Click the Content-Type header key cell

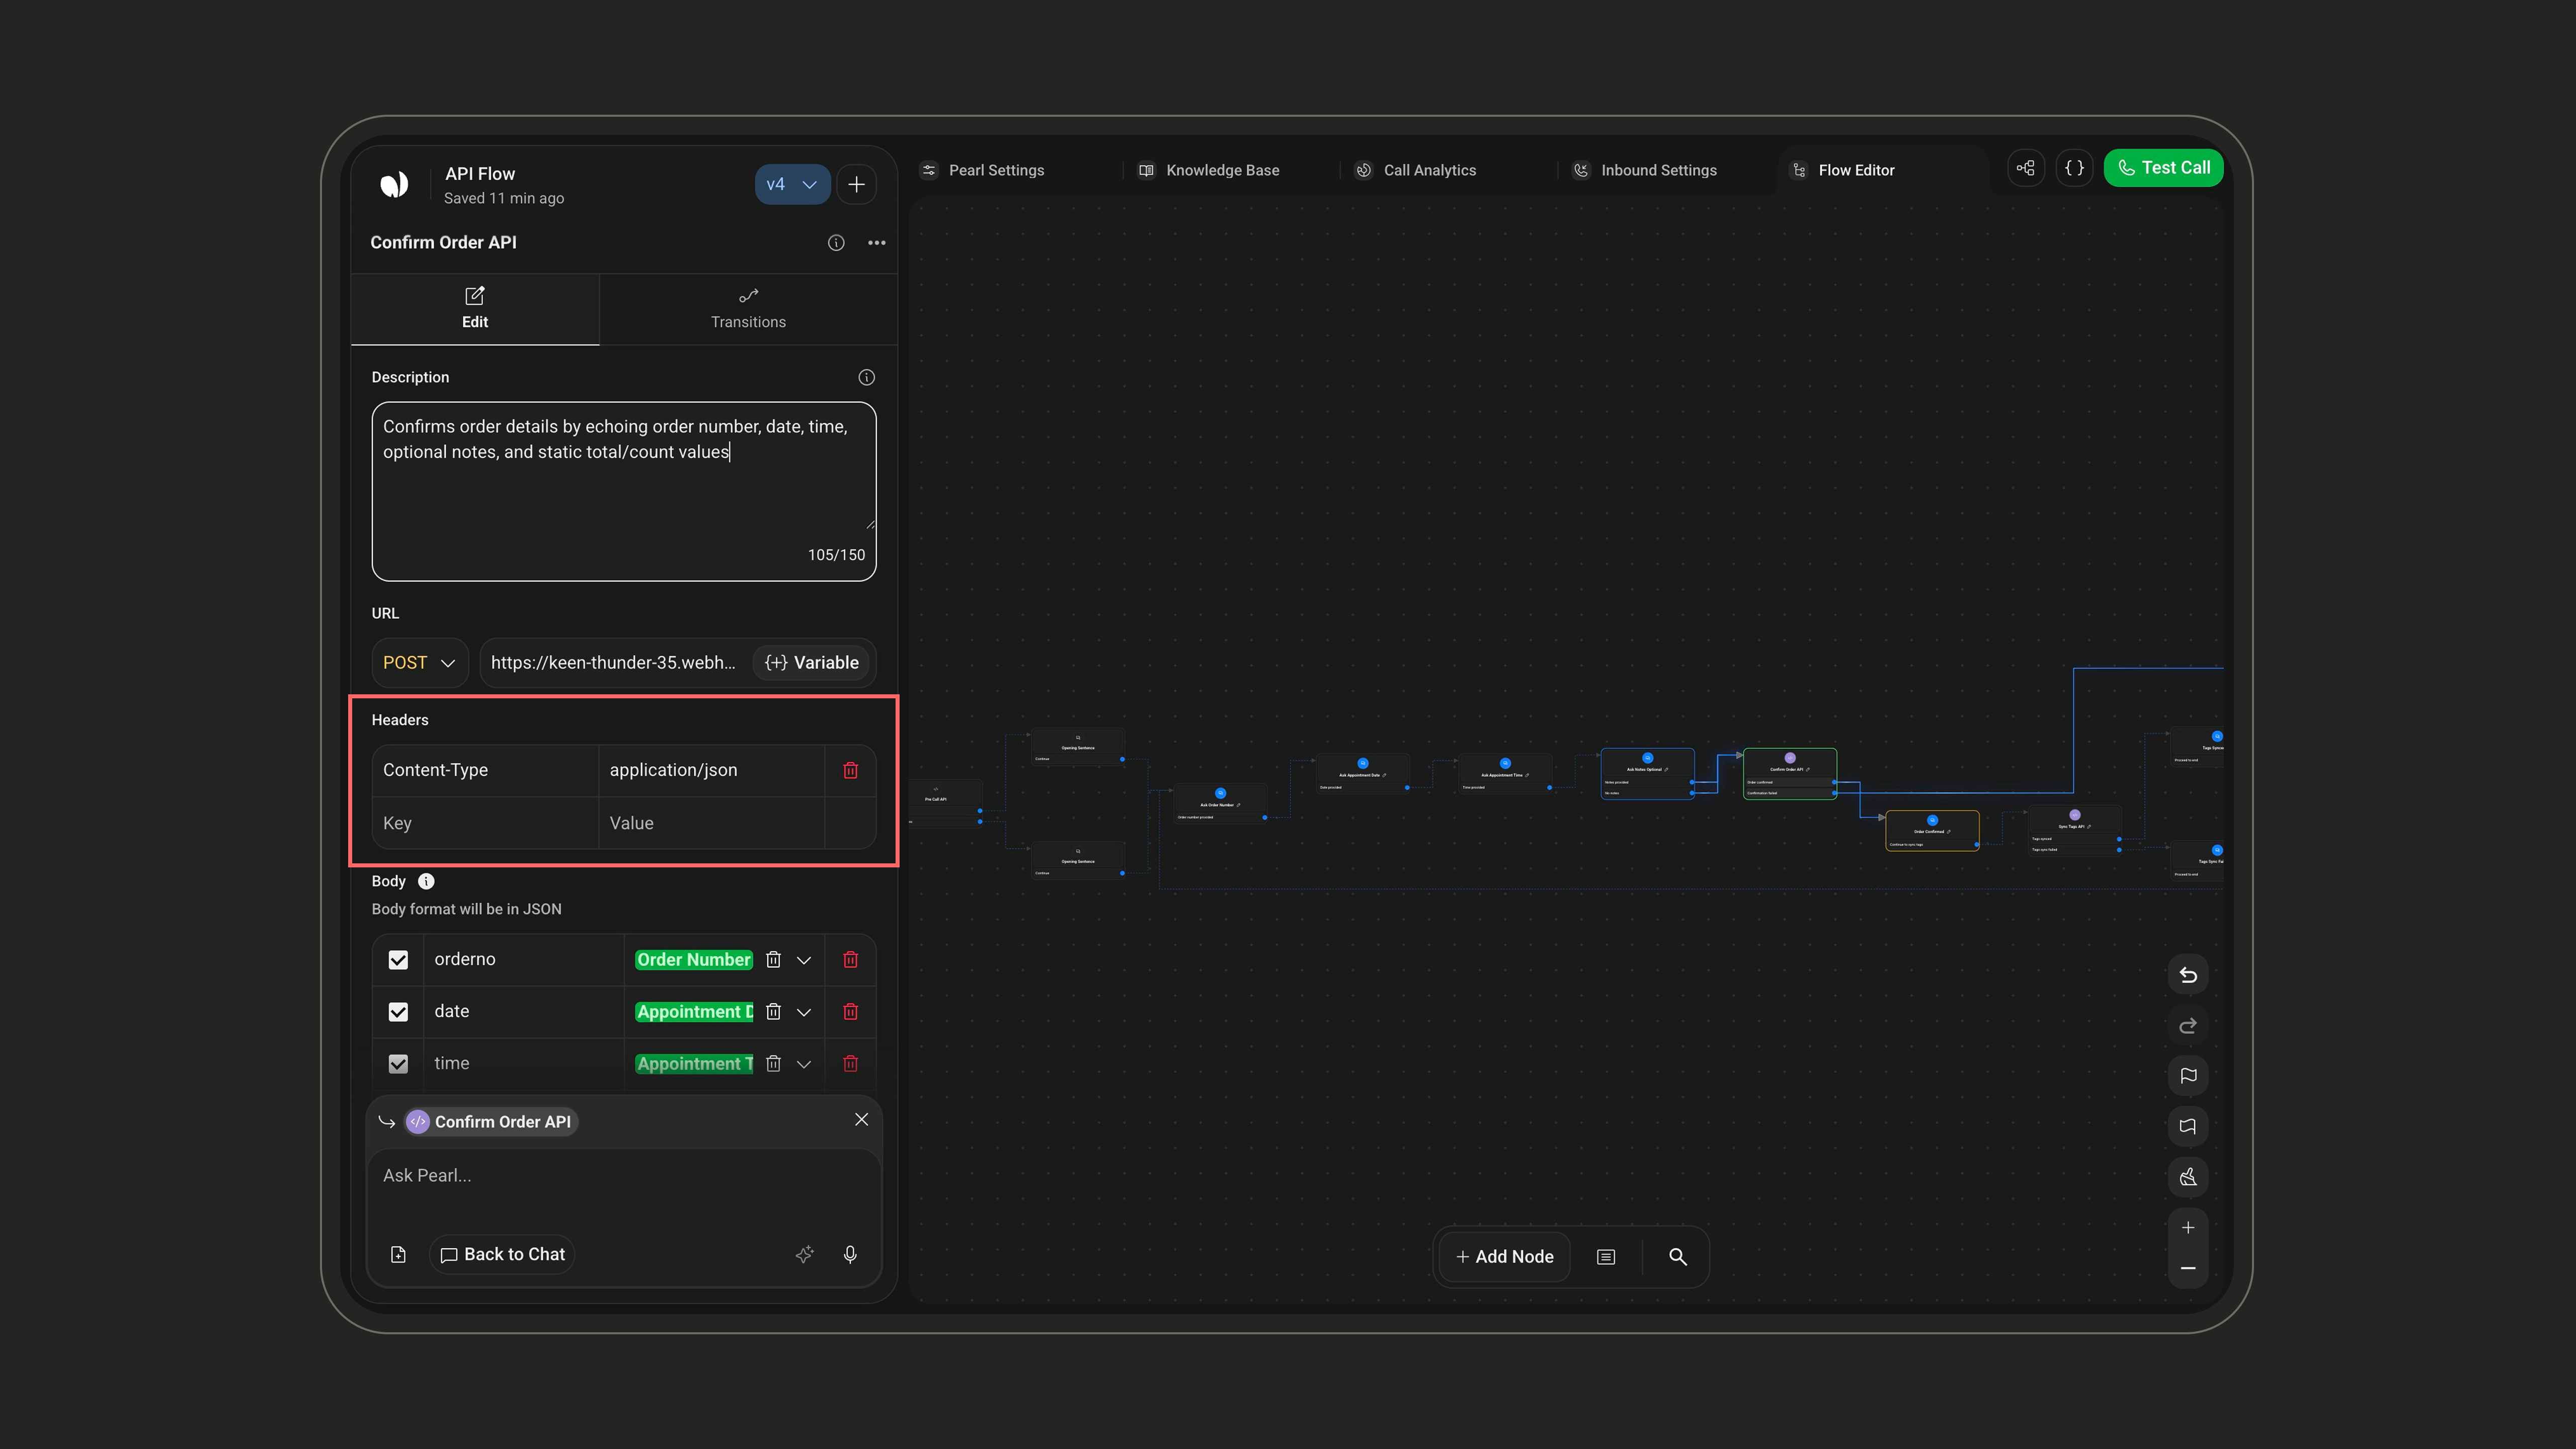coord(485,770)
